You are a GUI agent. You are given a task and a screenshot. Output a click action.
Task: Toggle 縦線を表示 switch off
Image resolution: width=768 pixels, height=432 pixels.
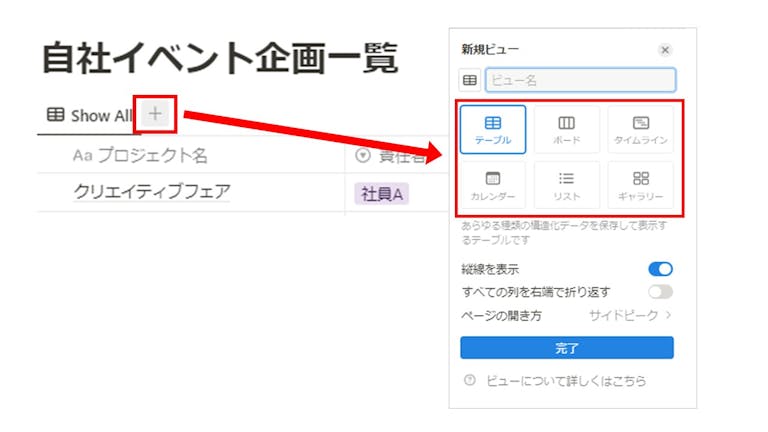click(660, 269)
